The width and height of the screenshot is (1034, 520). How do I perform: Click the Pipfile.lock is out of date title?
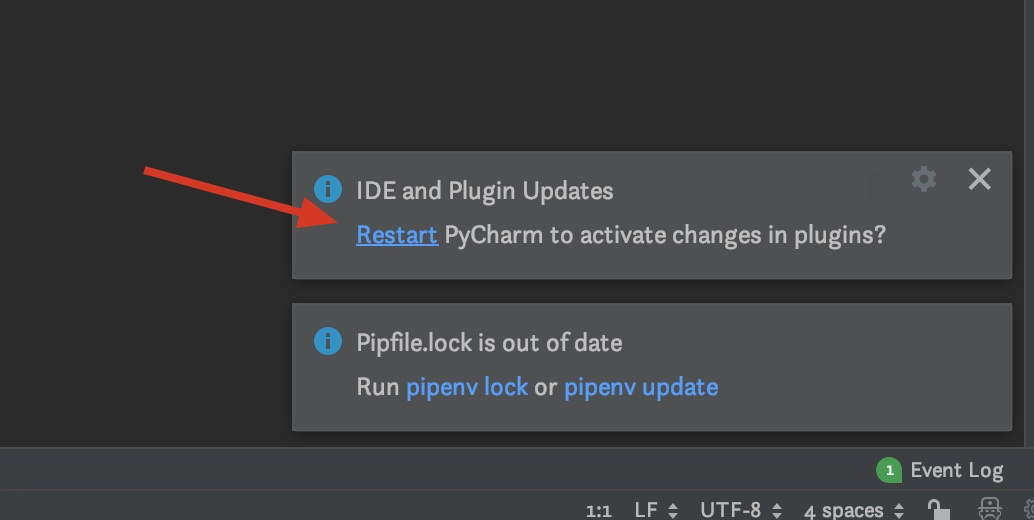pos(489,343)
